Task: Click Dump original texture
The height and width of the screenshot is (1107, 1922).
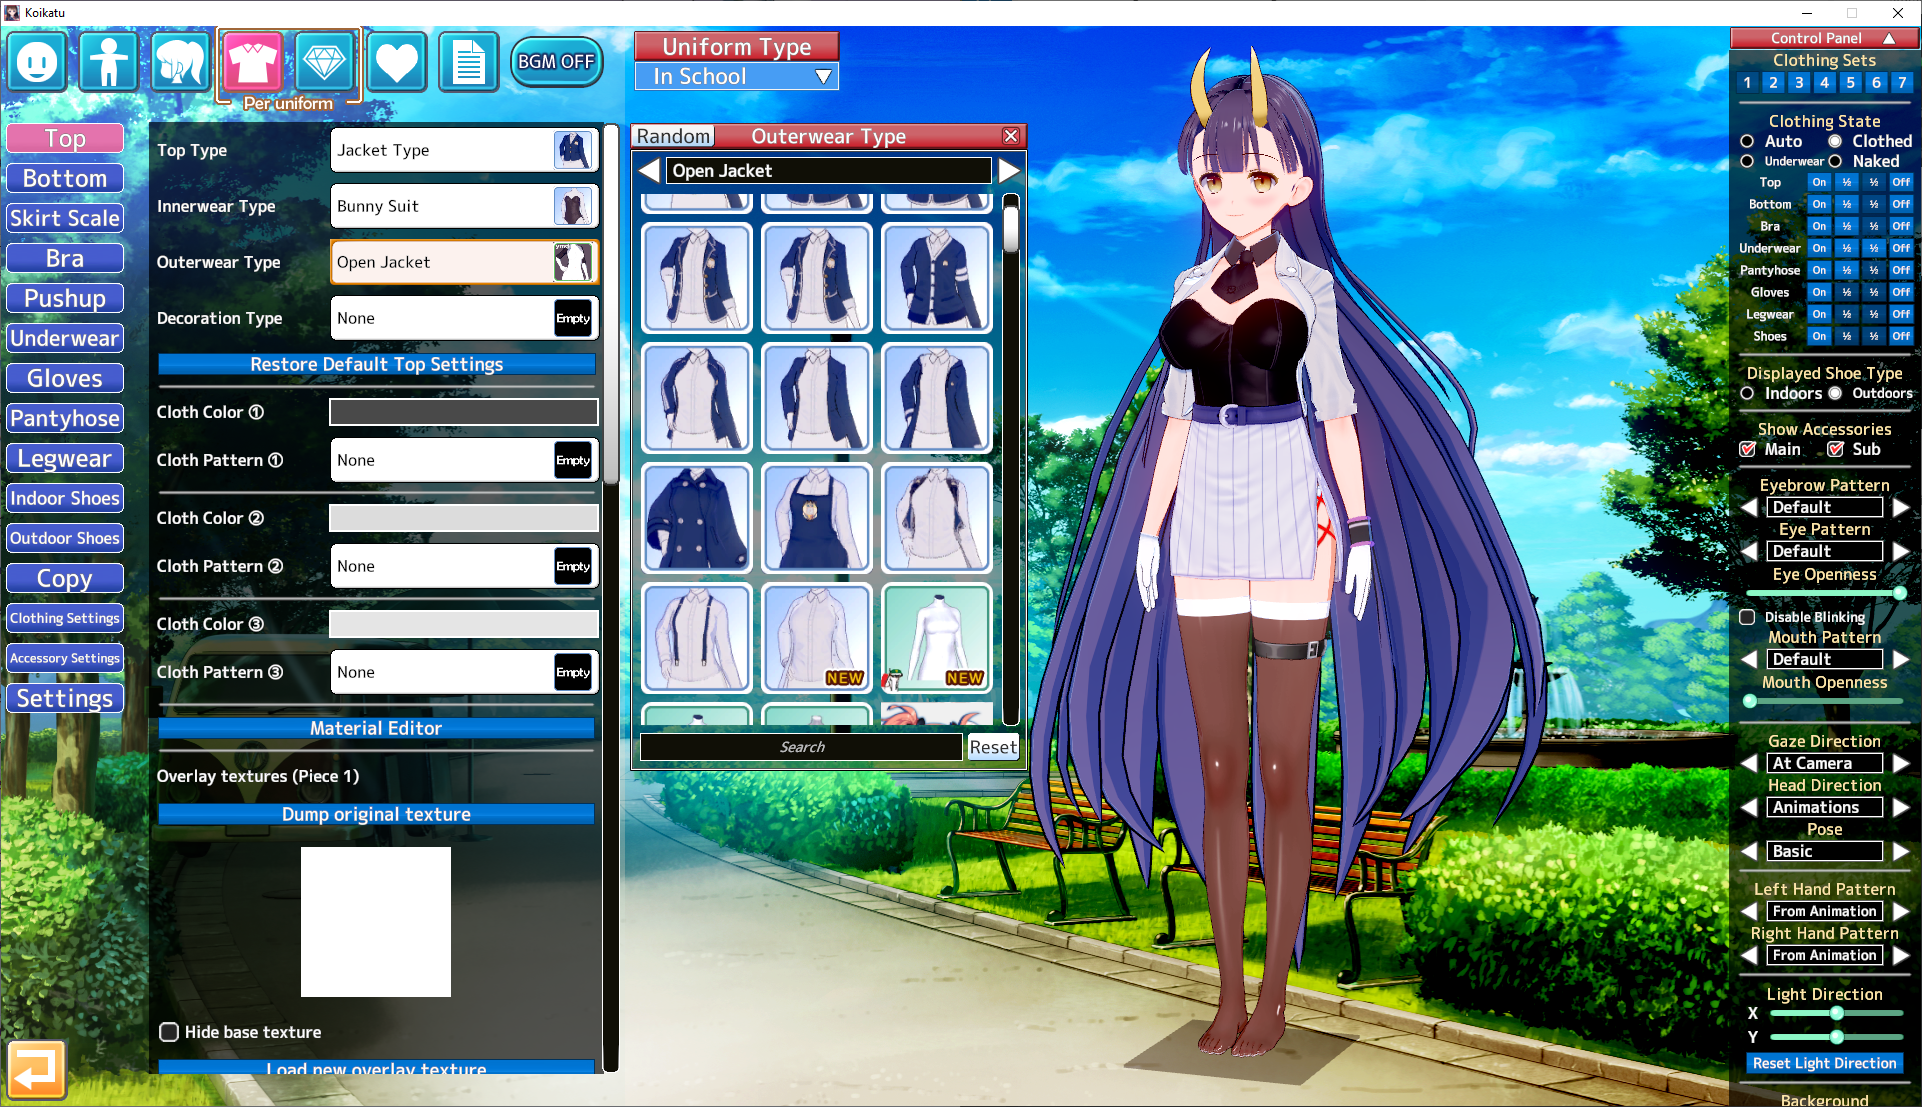Action: point(377,814)
